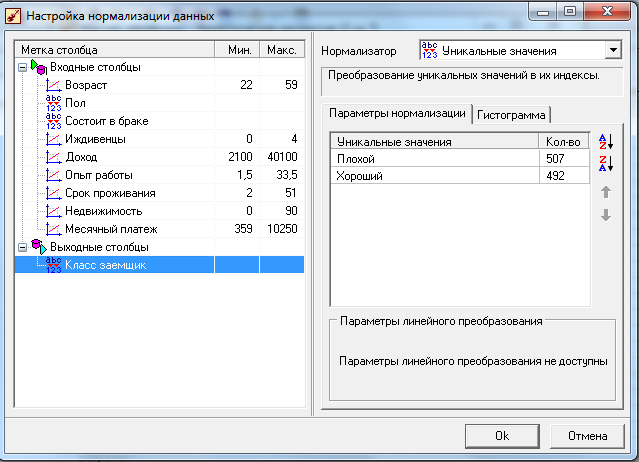Screen dimensions: 639x462
Task: Click the 492 count cell
Action: pyautogui.click(x=564, y=176)
